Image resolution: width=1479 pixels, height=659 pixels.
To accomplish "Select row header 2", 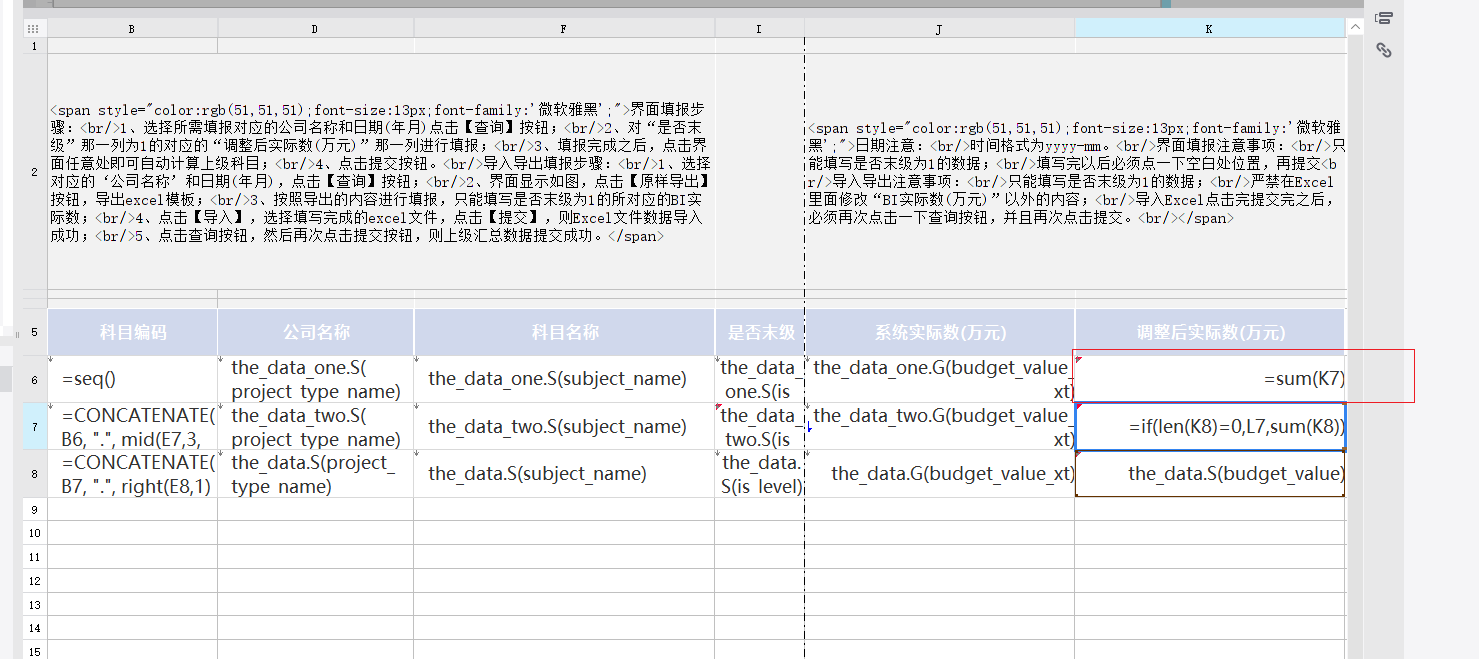I will [x=35, y=172].
